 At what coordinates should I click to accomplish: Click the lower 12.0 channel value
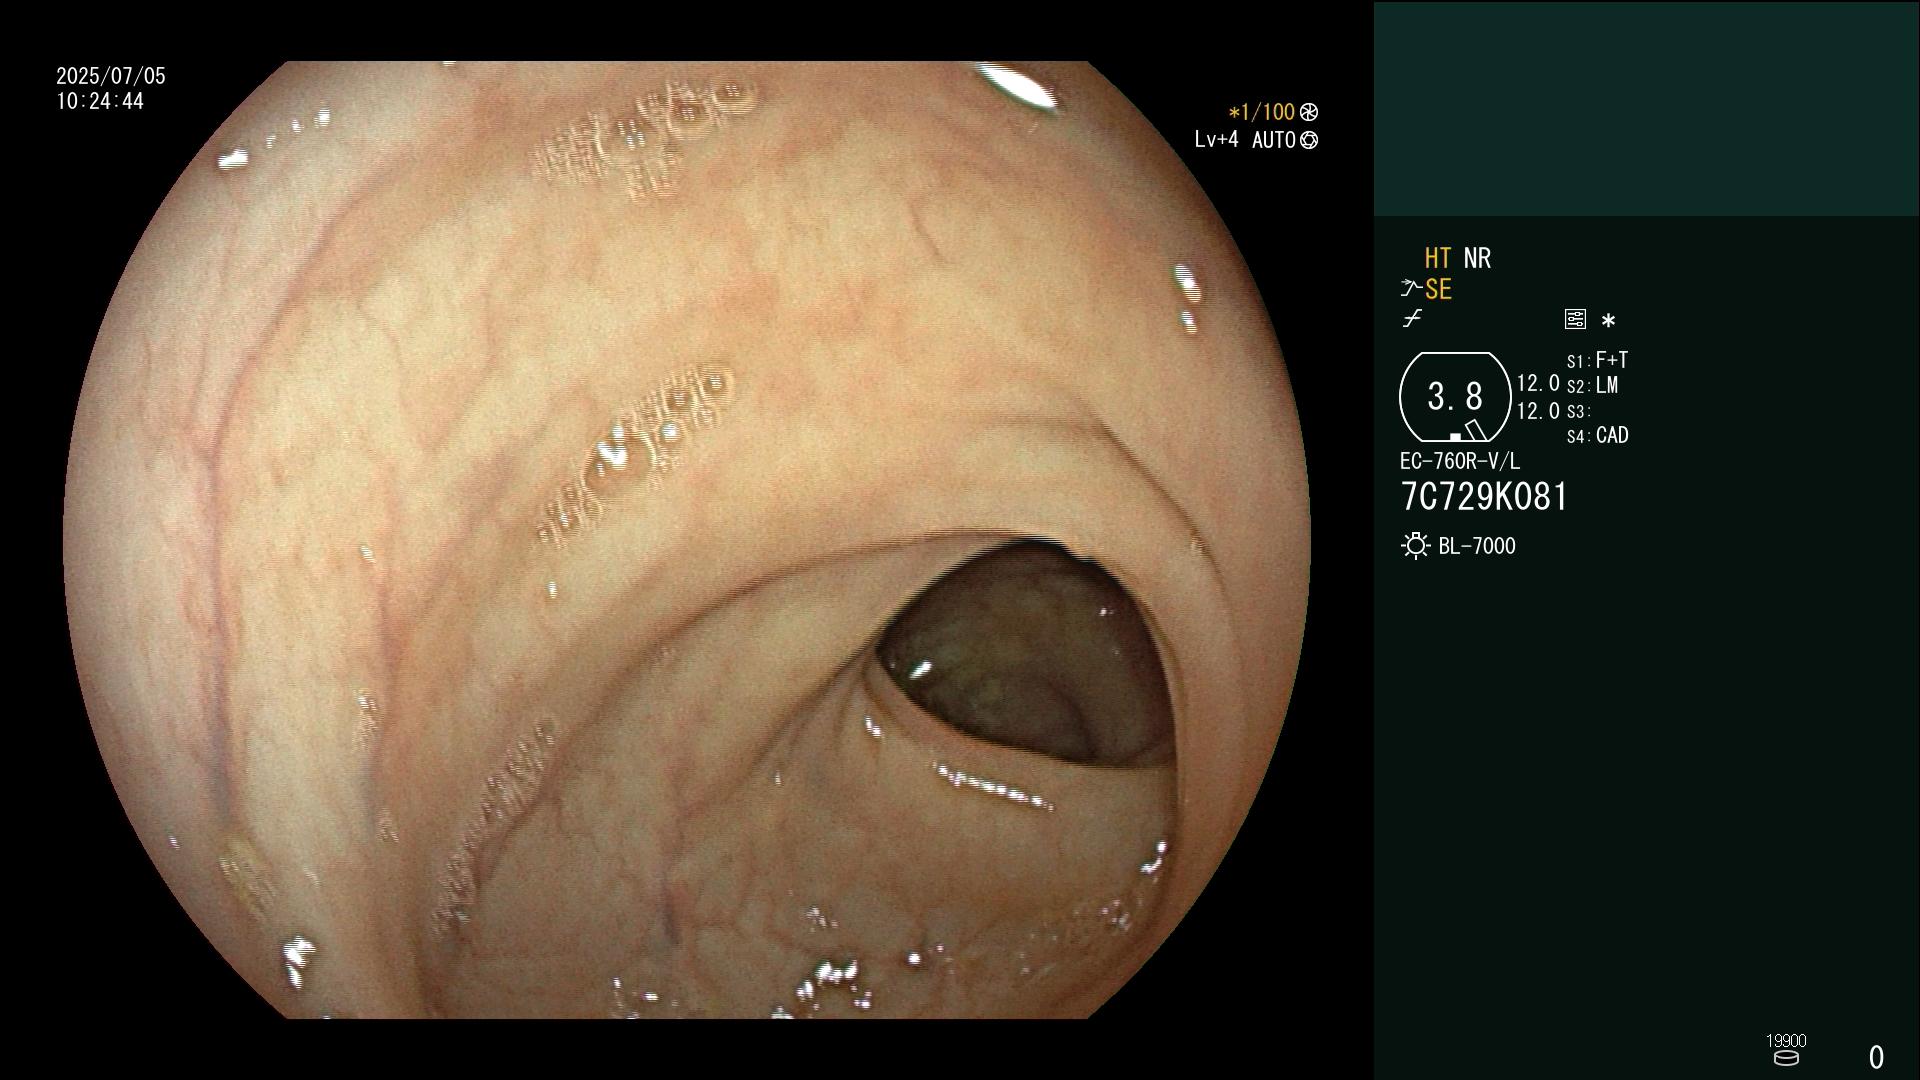click(1538, 411)
